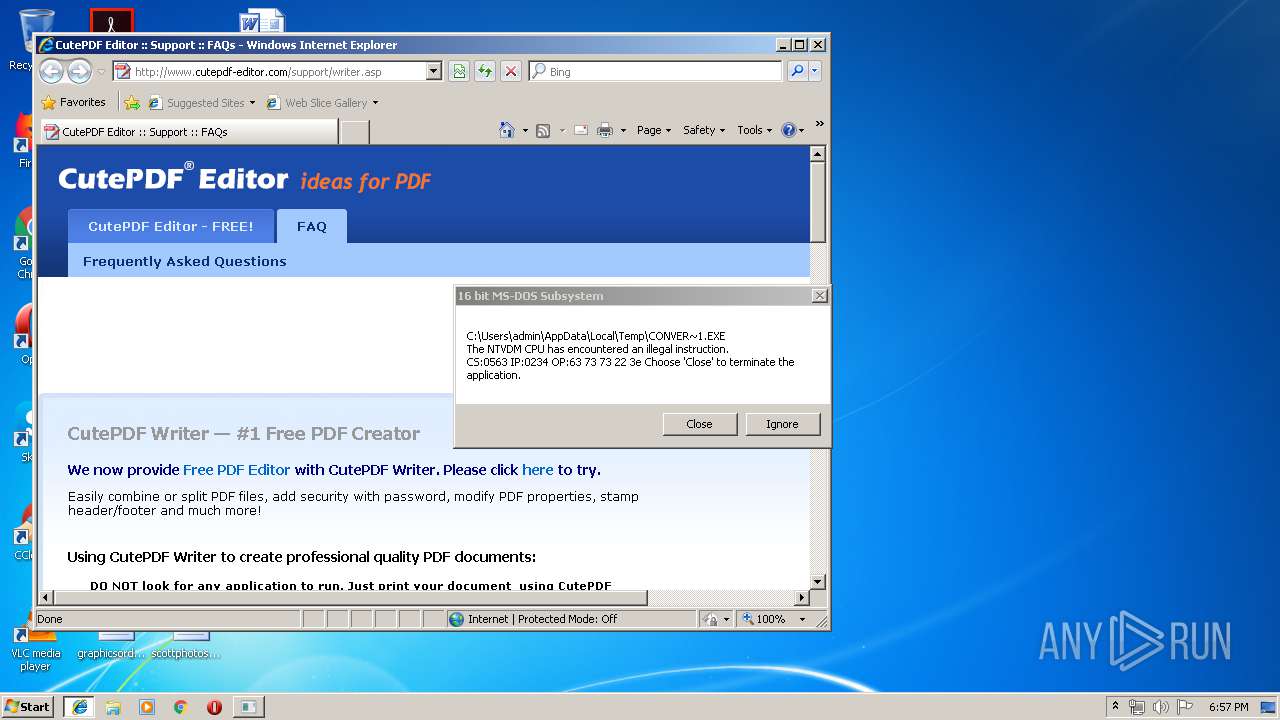Click the status bar privacy lock icon

tap(710, 619)
